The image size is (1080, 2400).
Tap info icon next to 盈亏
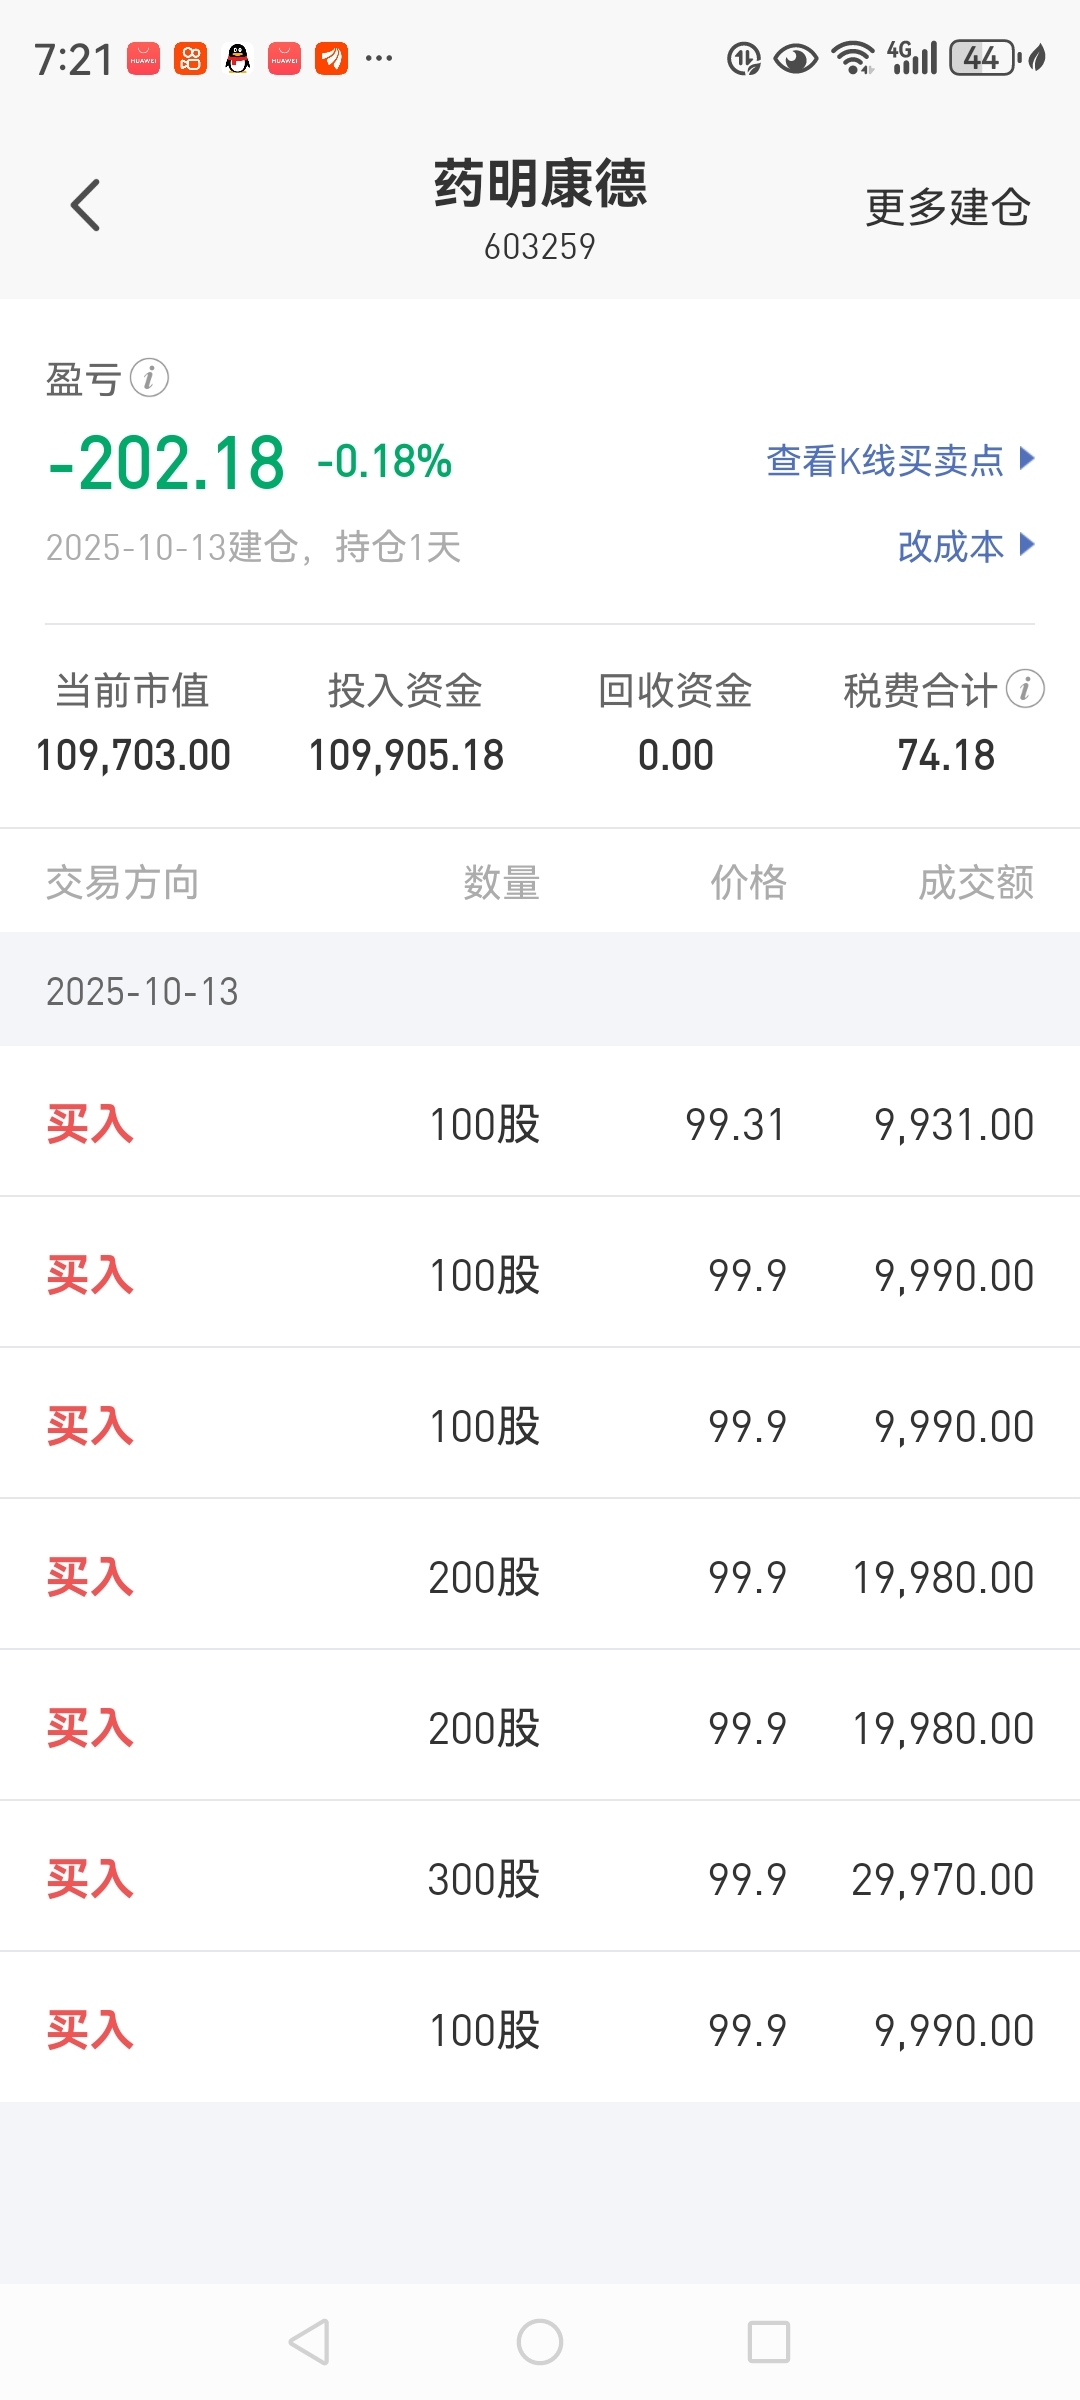[149, 378]
